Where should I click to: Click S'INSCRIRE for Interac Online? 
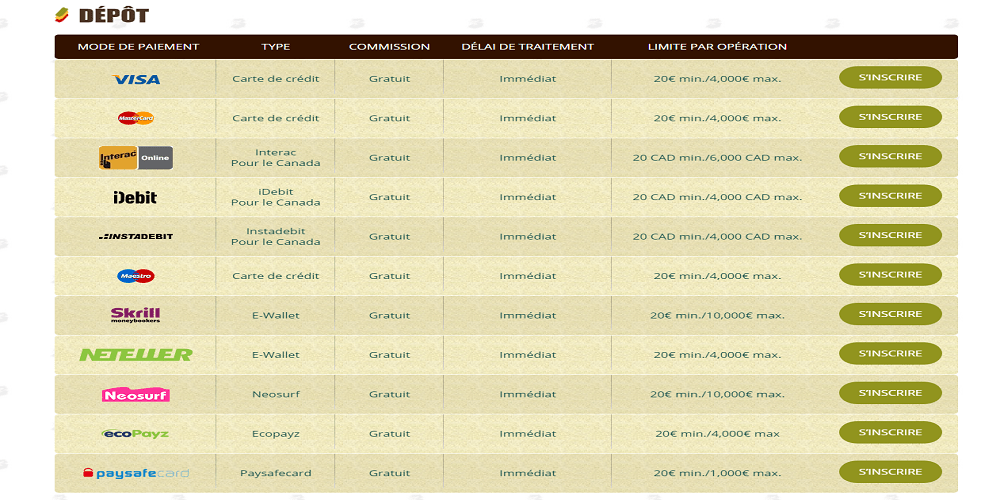click(x=890, y=156)
